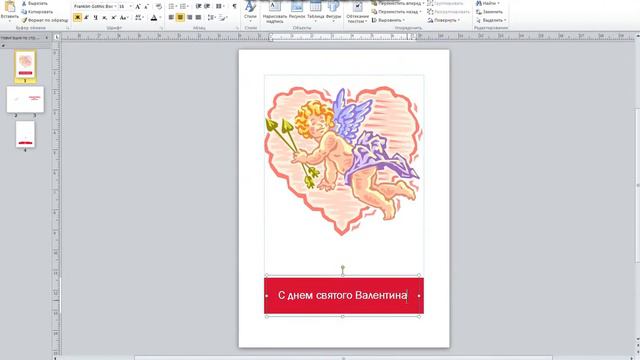Insert a picture with Рисунок
The image size is (640, 360).
click(297, 11)
